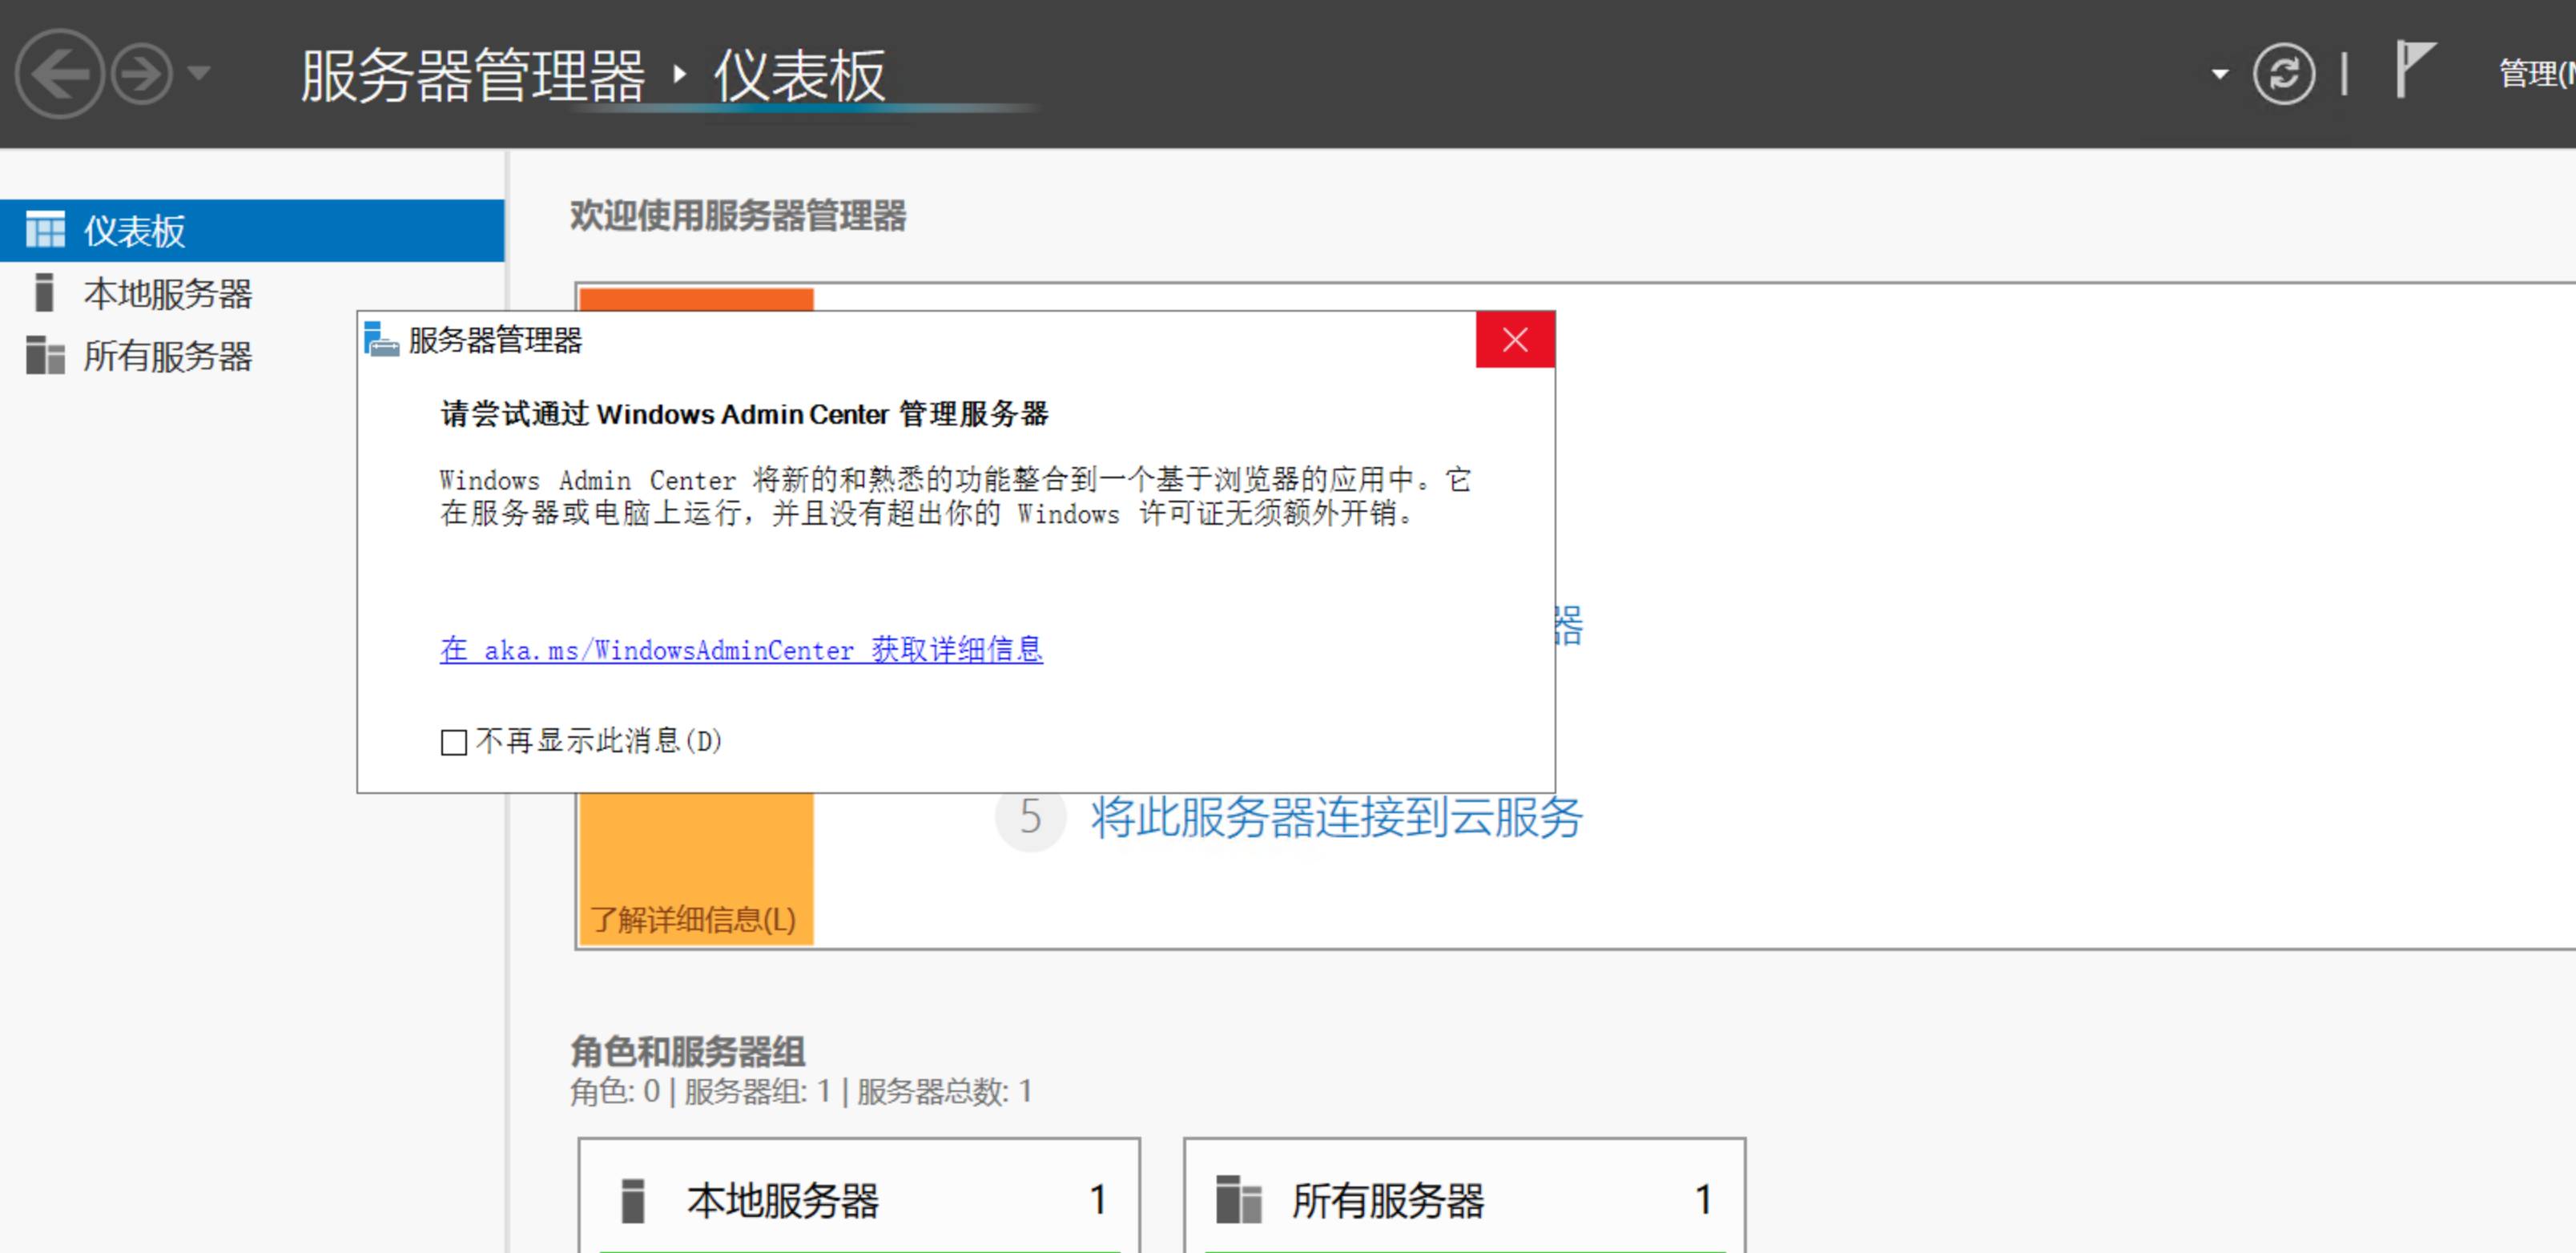Image resolution: width=2576 pixels, height=1253 pixels.
Task: Select 所有服务器 in the sidebar
Action: [x=252, y=355]
